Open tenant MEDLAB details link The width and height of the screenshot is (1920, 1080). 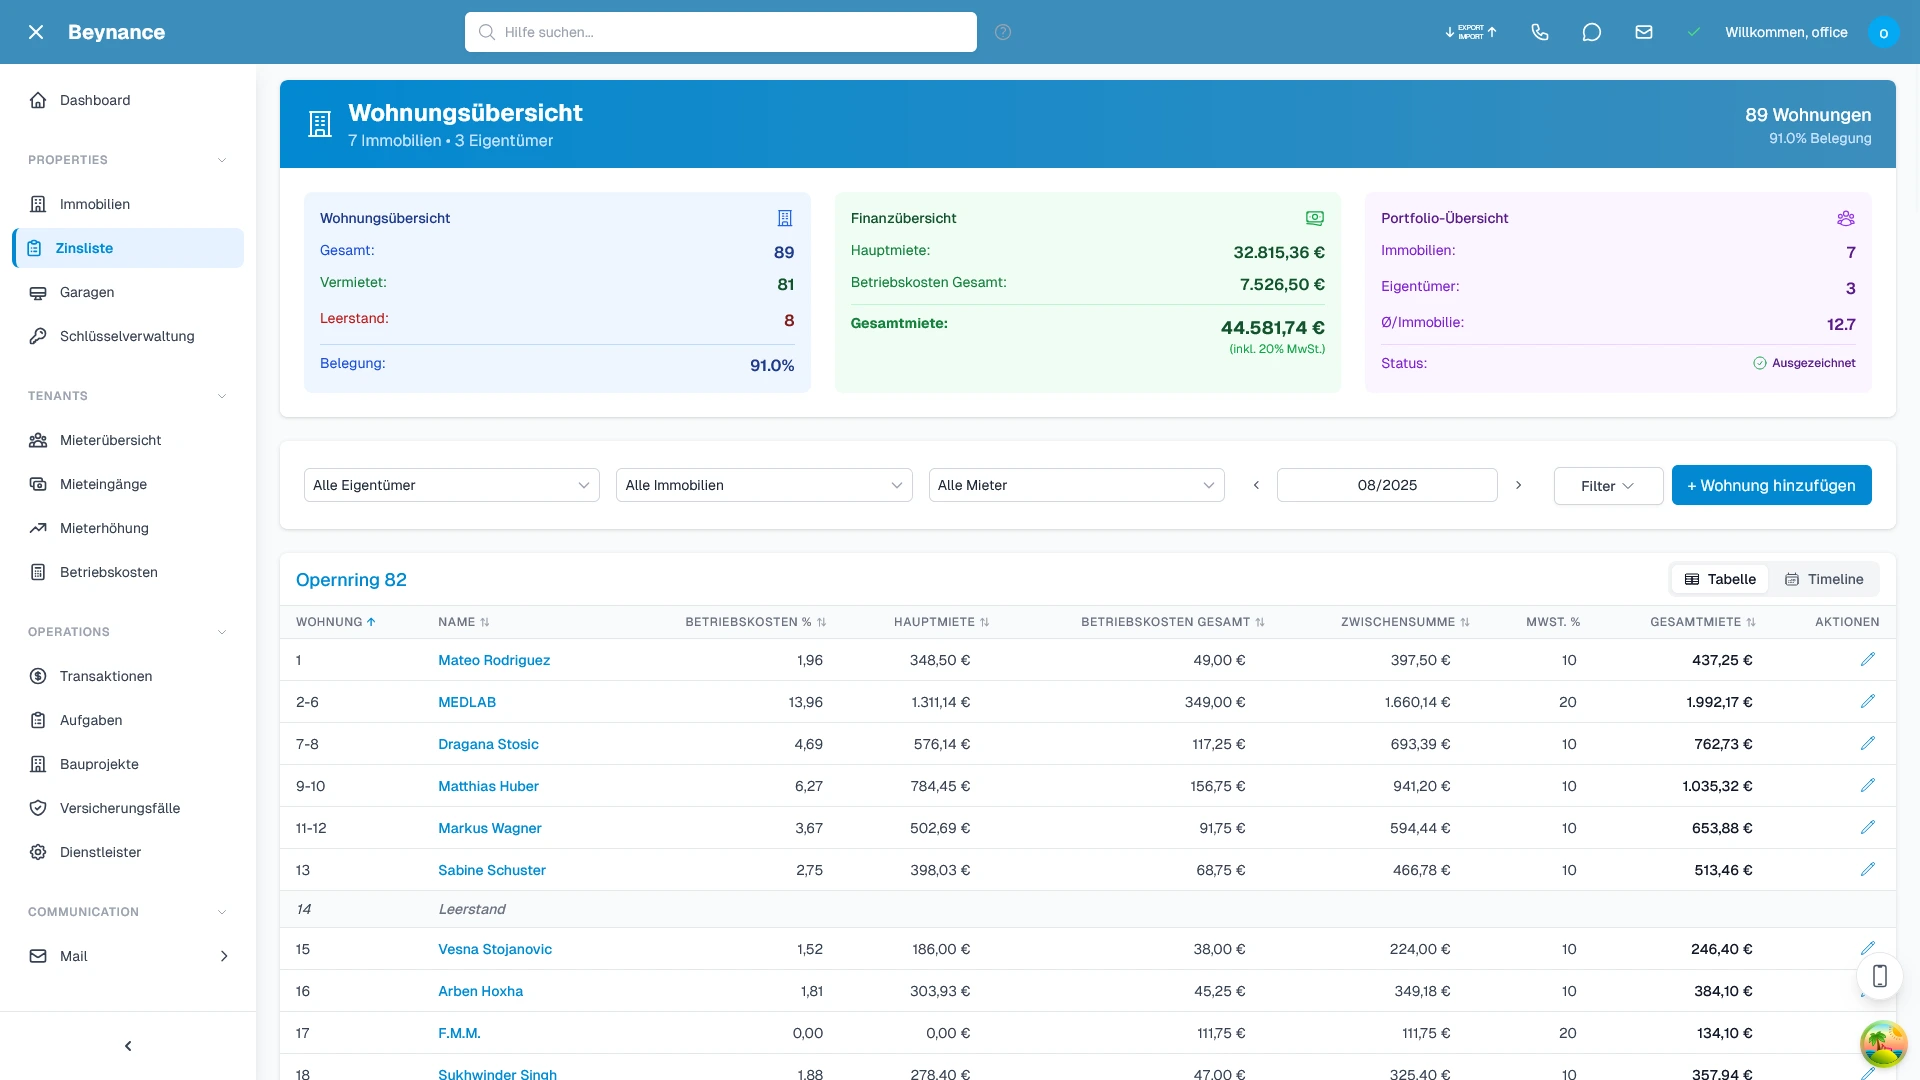pos(467,702)
